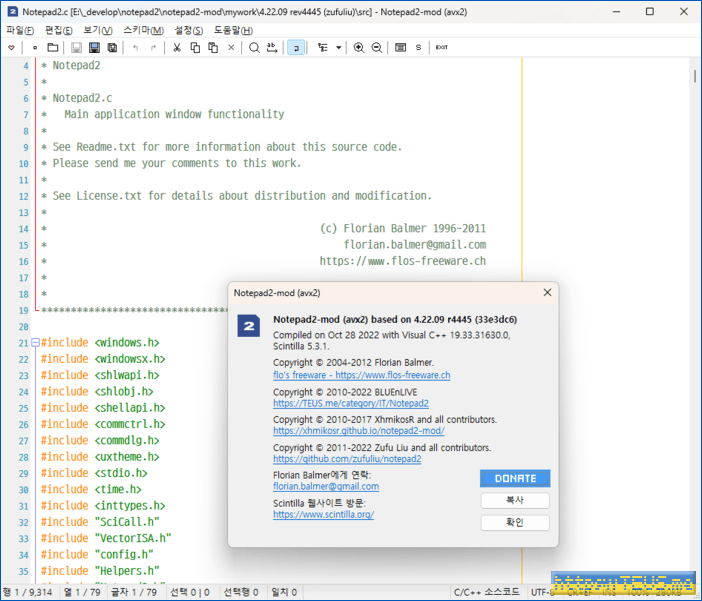Open the folding dropdown arrow in toolbar

(x=338, y=47)
